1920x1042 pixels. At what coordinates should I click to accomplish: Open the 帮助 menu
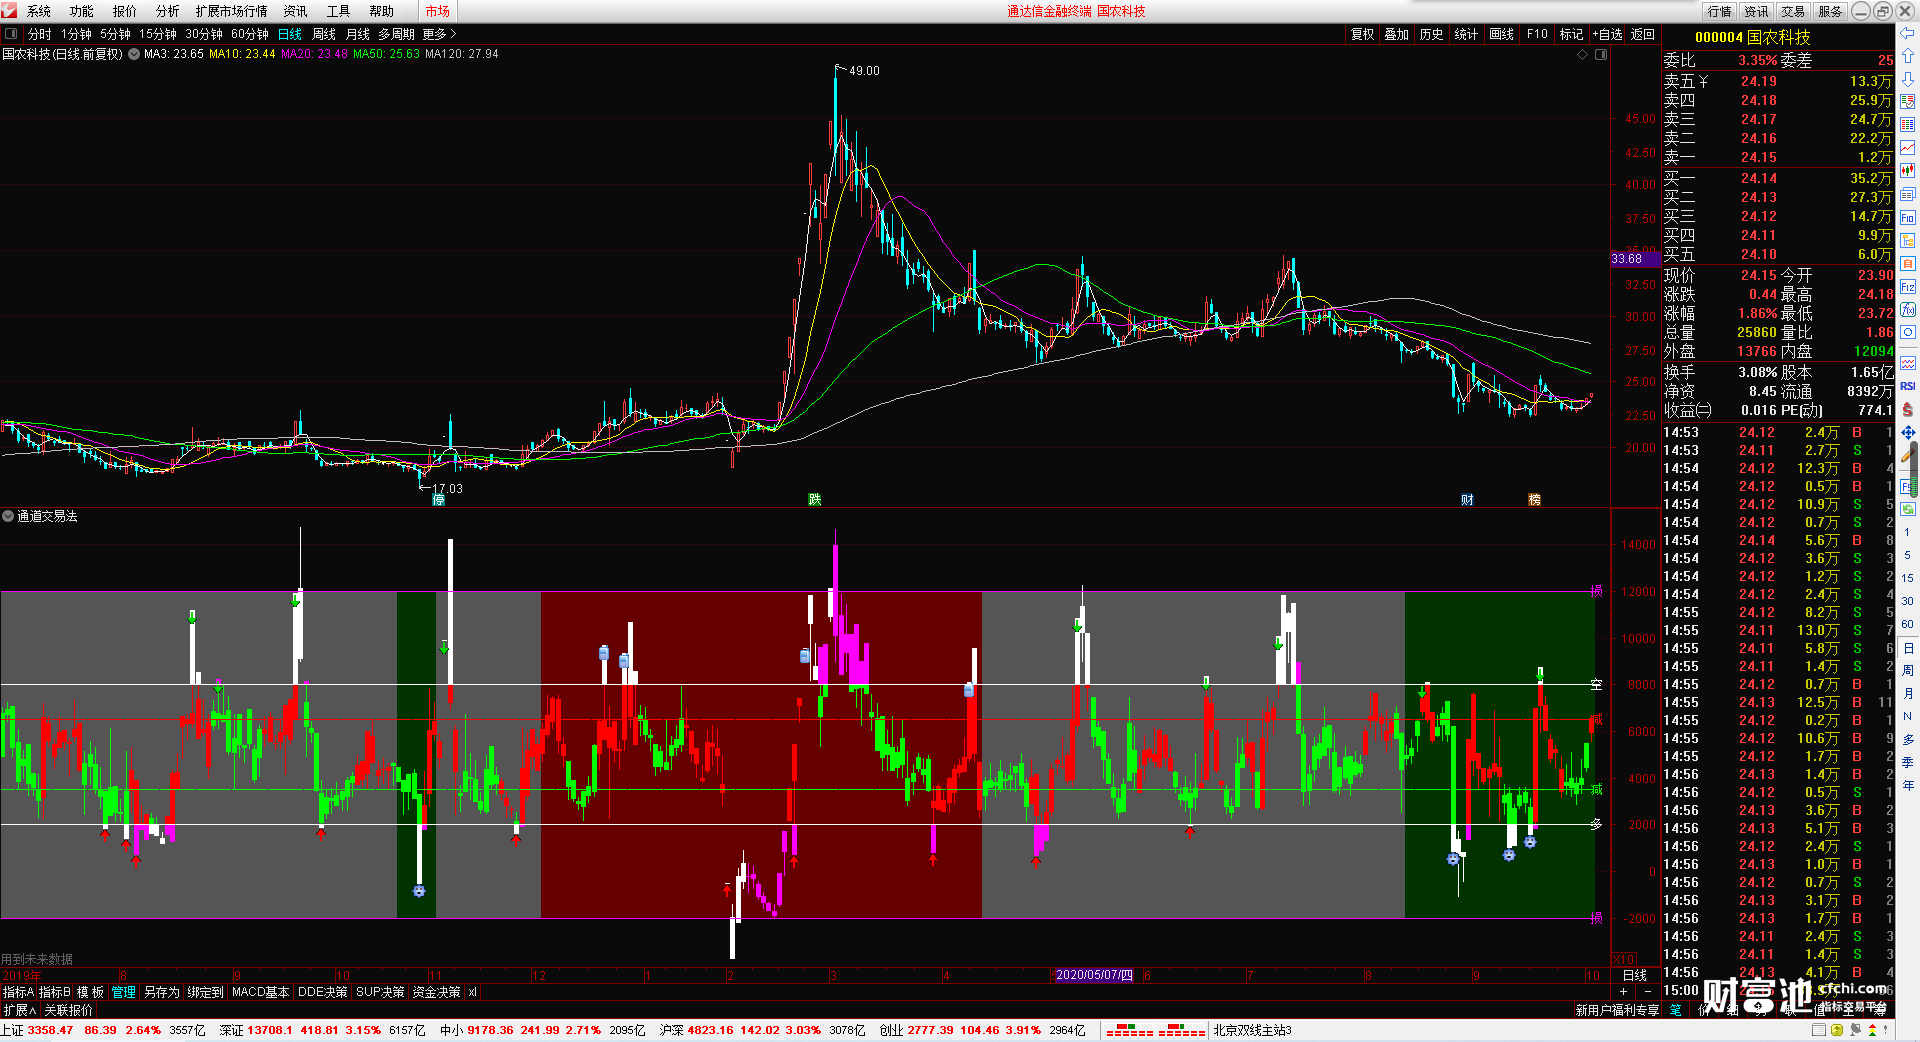[x=382, y=11]
